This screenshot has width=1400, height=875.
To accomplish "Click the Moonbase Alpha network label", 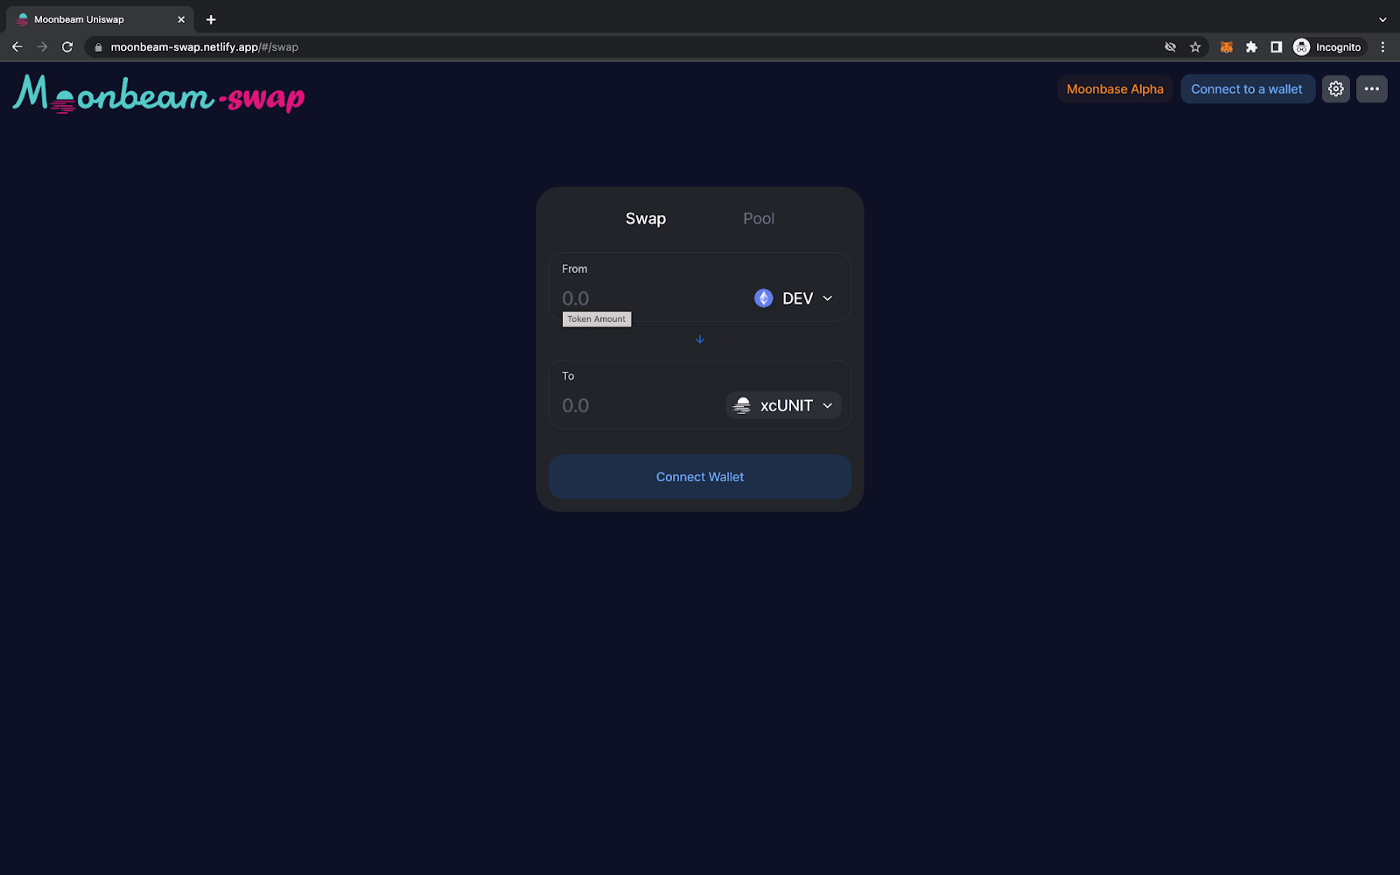I will click(x=1115, y=89).
